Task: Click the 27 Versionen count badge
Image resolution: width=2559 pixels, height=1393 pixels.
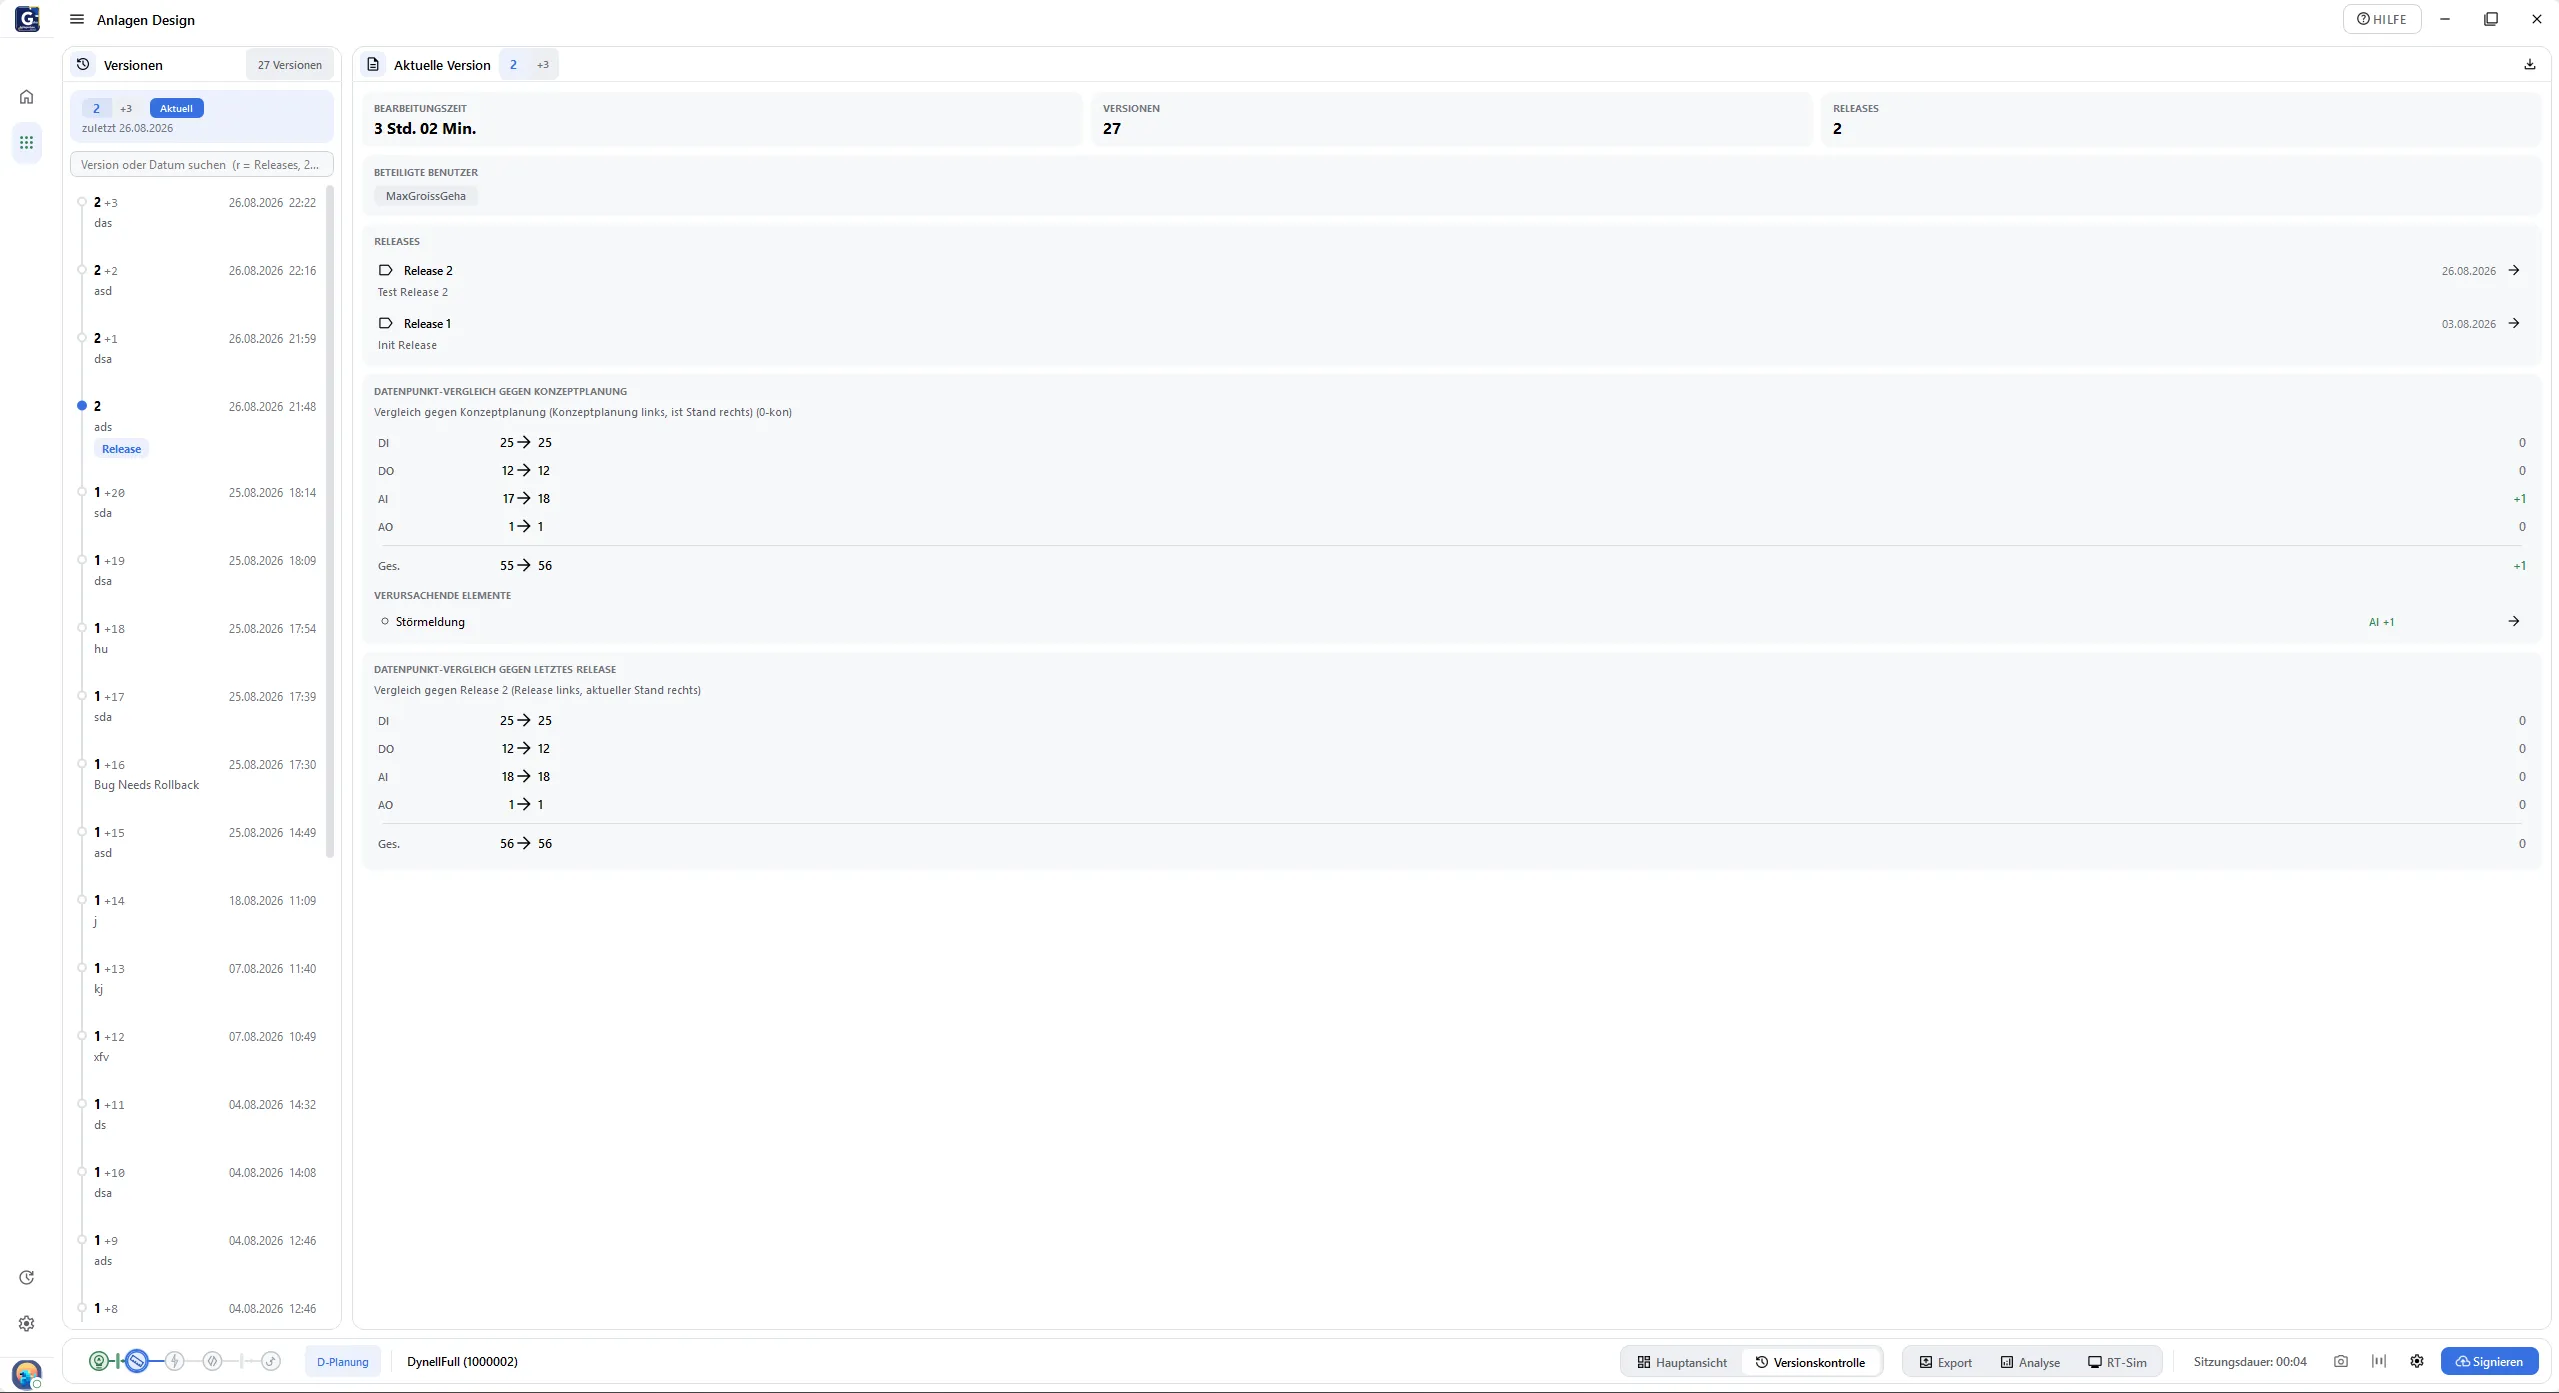Action: pyautogui.click(x=289, y=65)
